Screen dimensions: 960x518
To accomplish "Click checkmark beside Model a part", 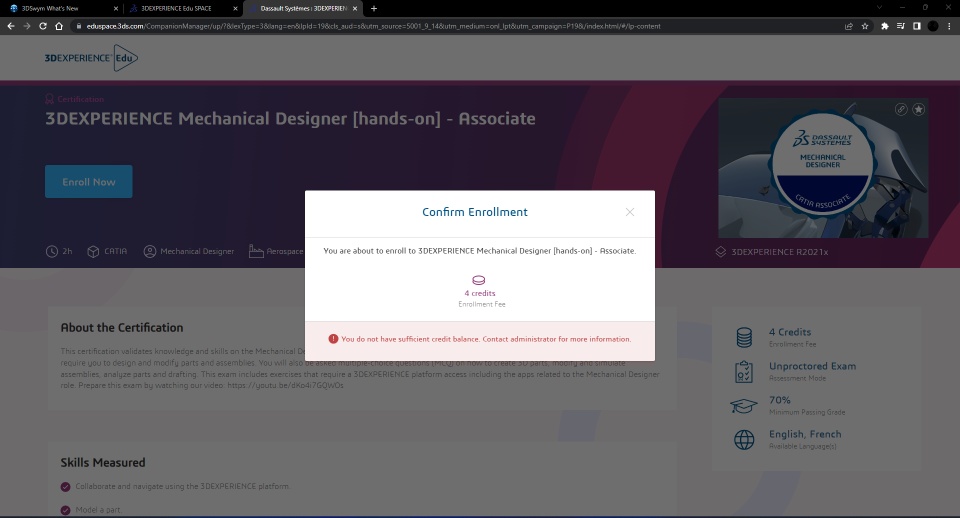I will 66,510.
